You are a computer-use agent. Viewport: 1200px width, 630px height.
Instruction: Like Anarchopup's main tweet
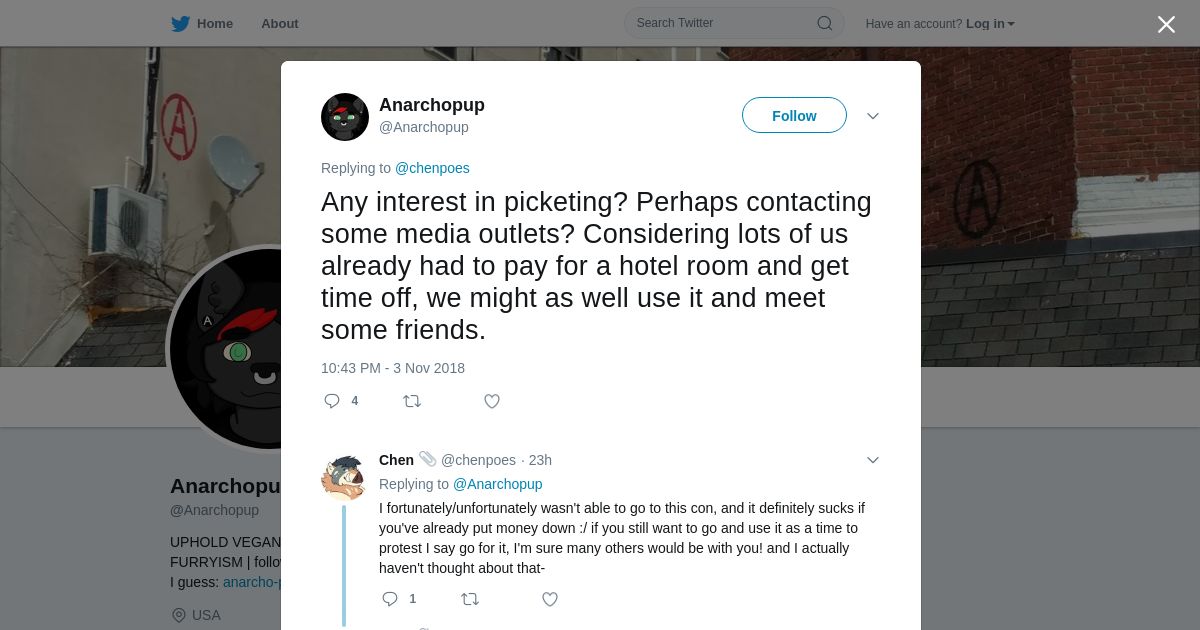point(492,401)
